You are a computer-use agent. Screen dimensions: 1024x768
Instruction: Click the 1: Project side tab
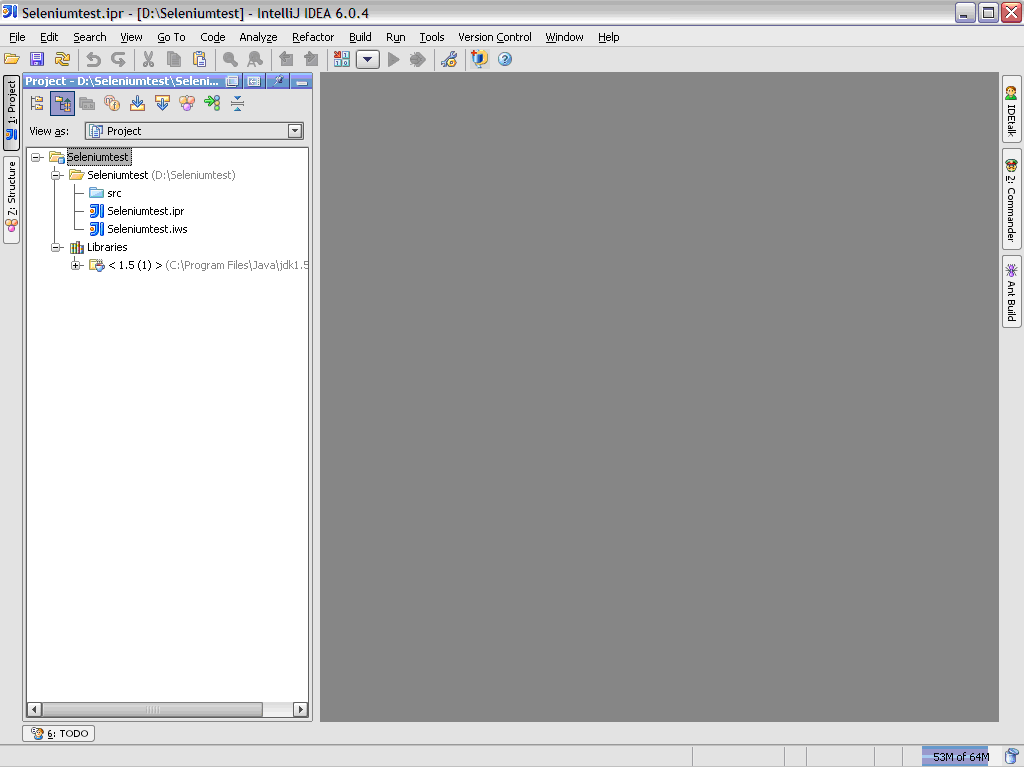[x=12, y=113]
